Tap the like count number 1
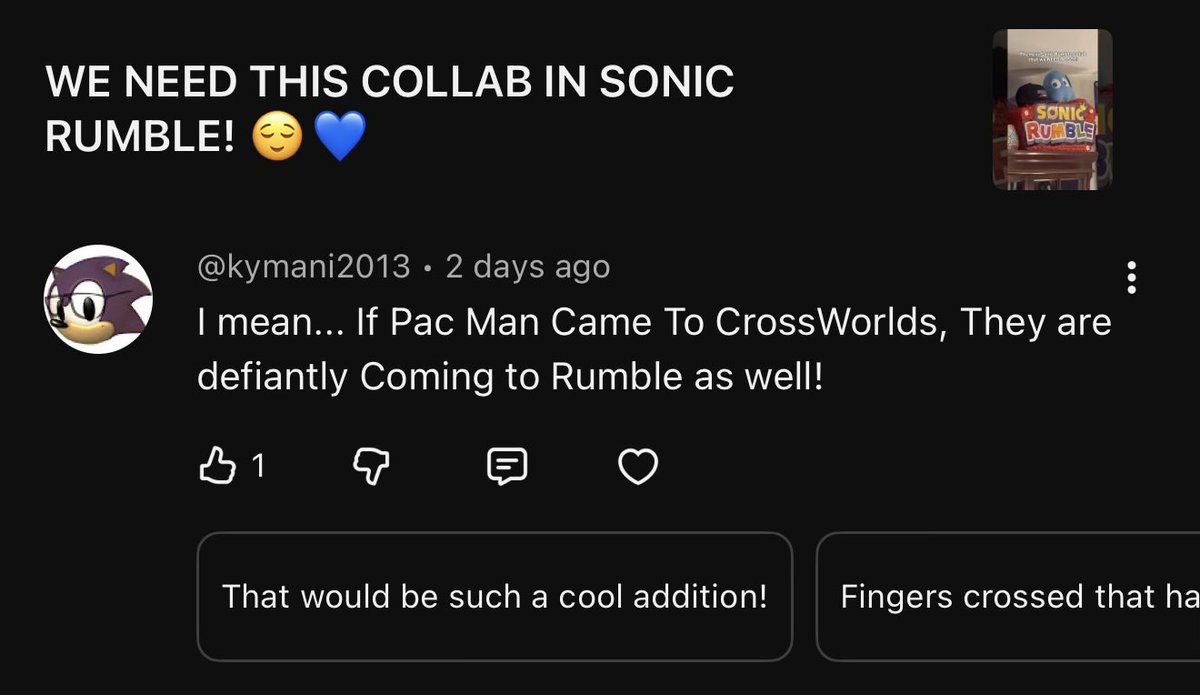 tap(258, 467)
